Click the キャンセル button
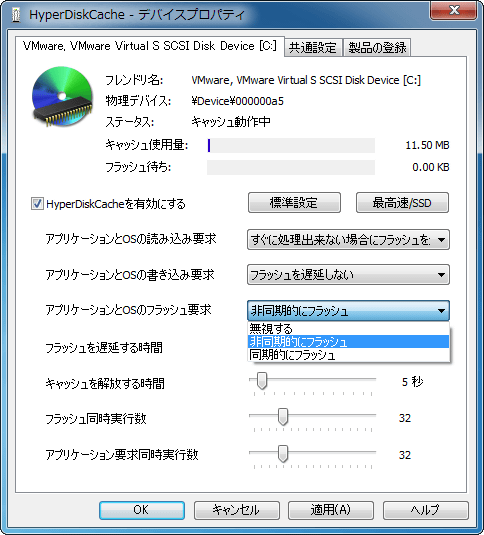Screen dimensions: 484x535 pyautogui.click(x=237, y=510)
